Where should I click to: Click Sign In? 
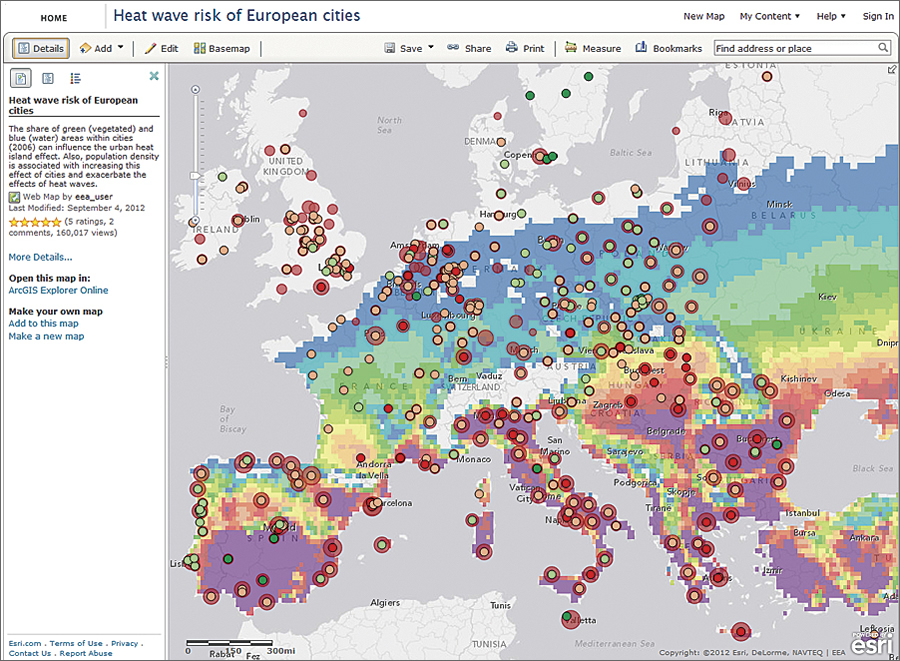click(x=878, y=16)
